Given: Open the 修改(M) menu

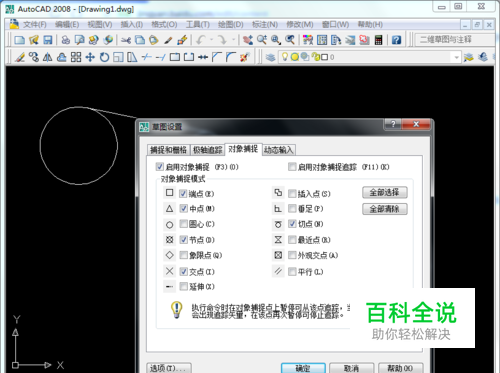Looking at the screenshot, I should pyautogui.click(x=300, y=25).
